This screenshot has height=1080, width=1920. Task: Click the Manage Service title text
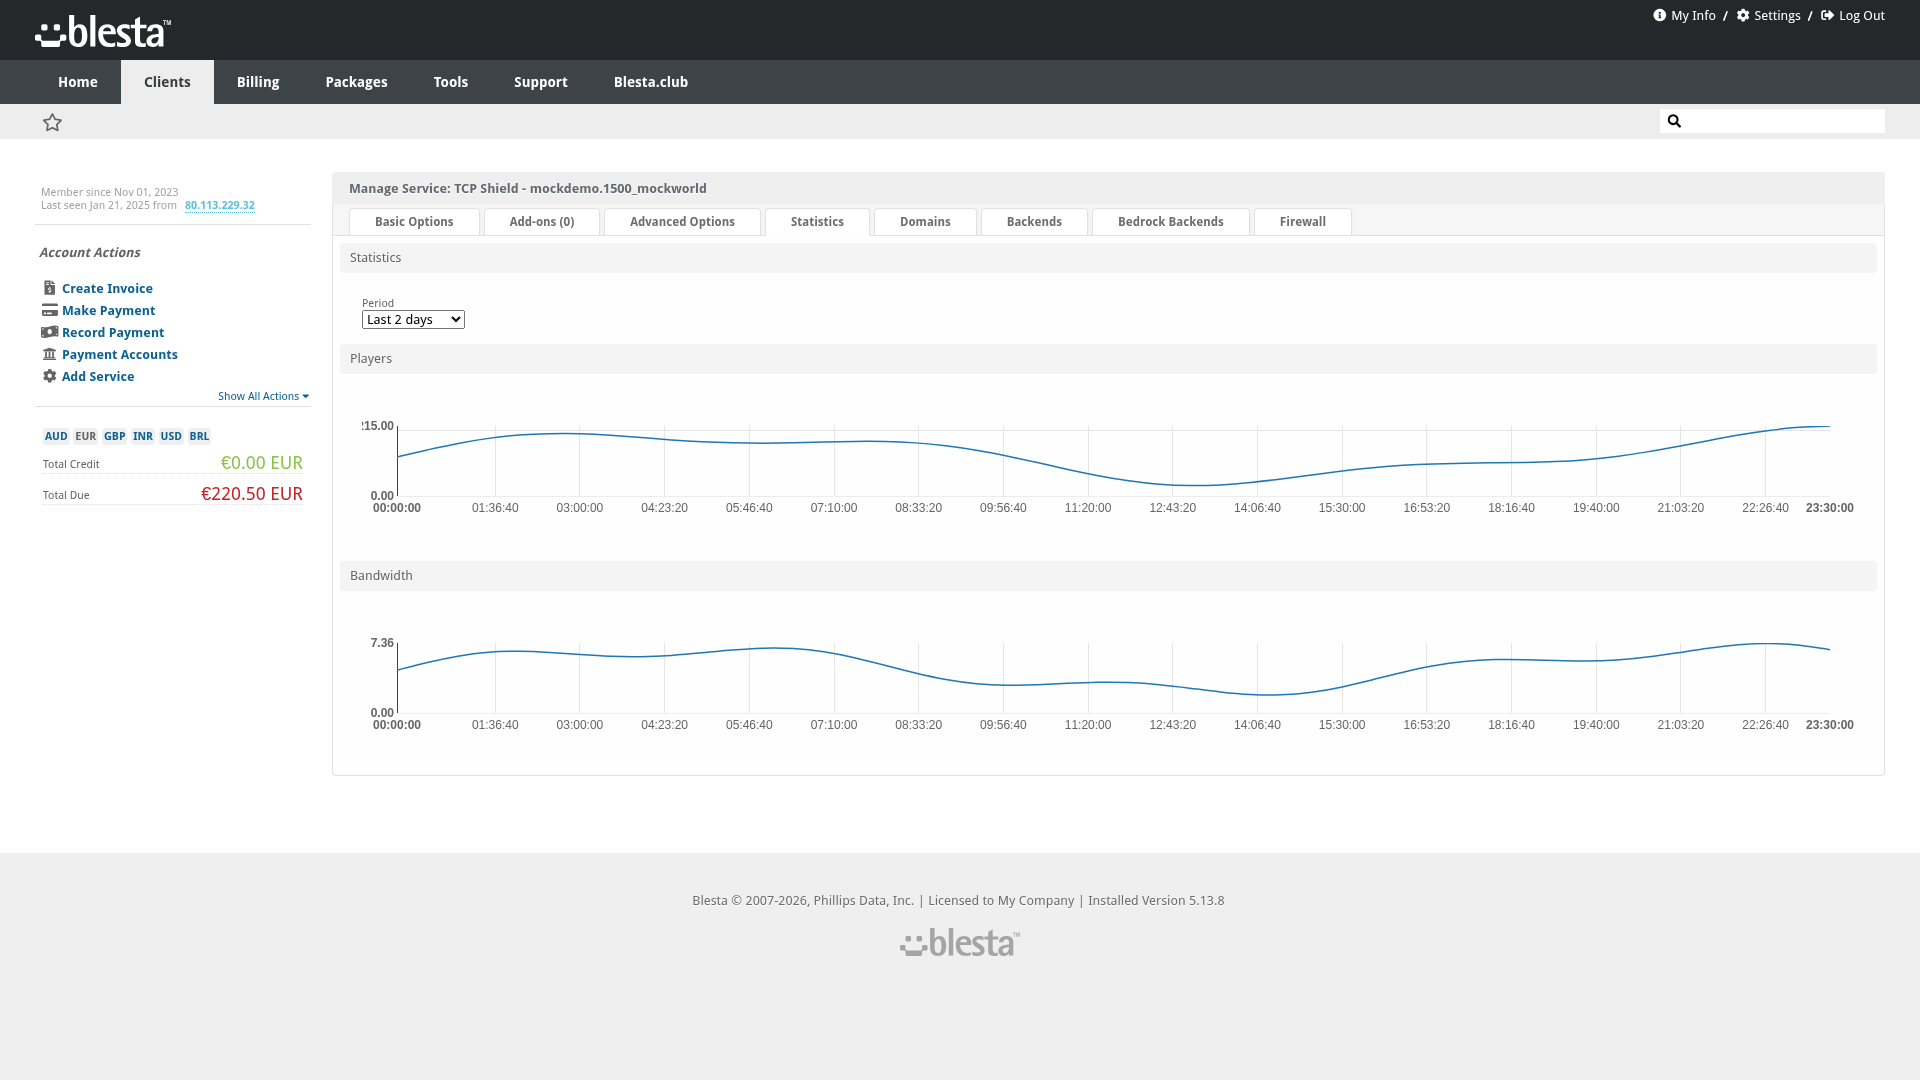(x=528, y=188)
